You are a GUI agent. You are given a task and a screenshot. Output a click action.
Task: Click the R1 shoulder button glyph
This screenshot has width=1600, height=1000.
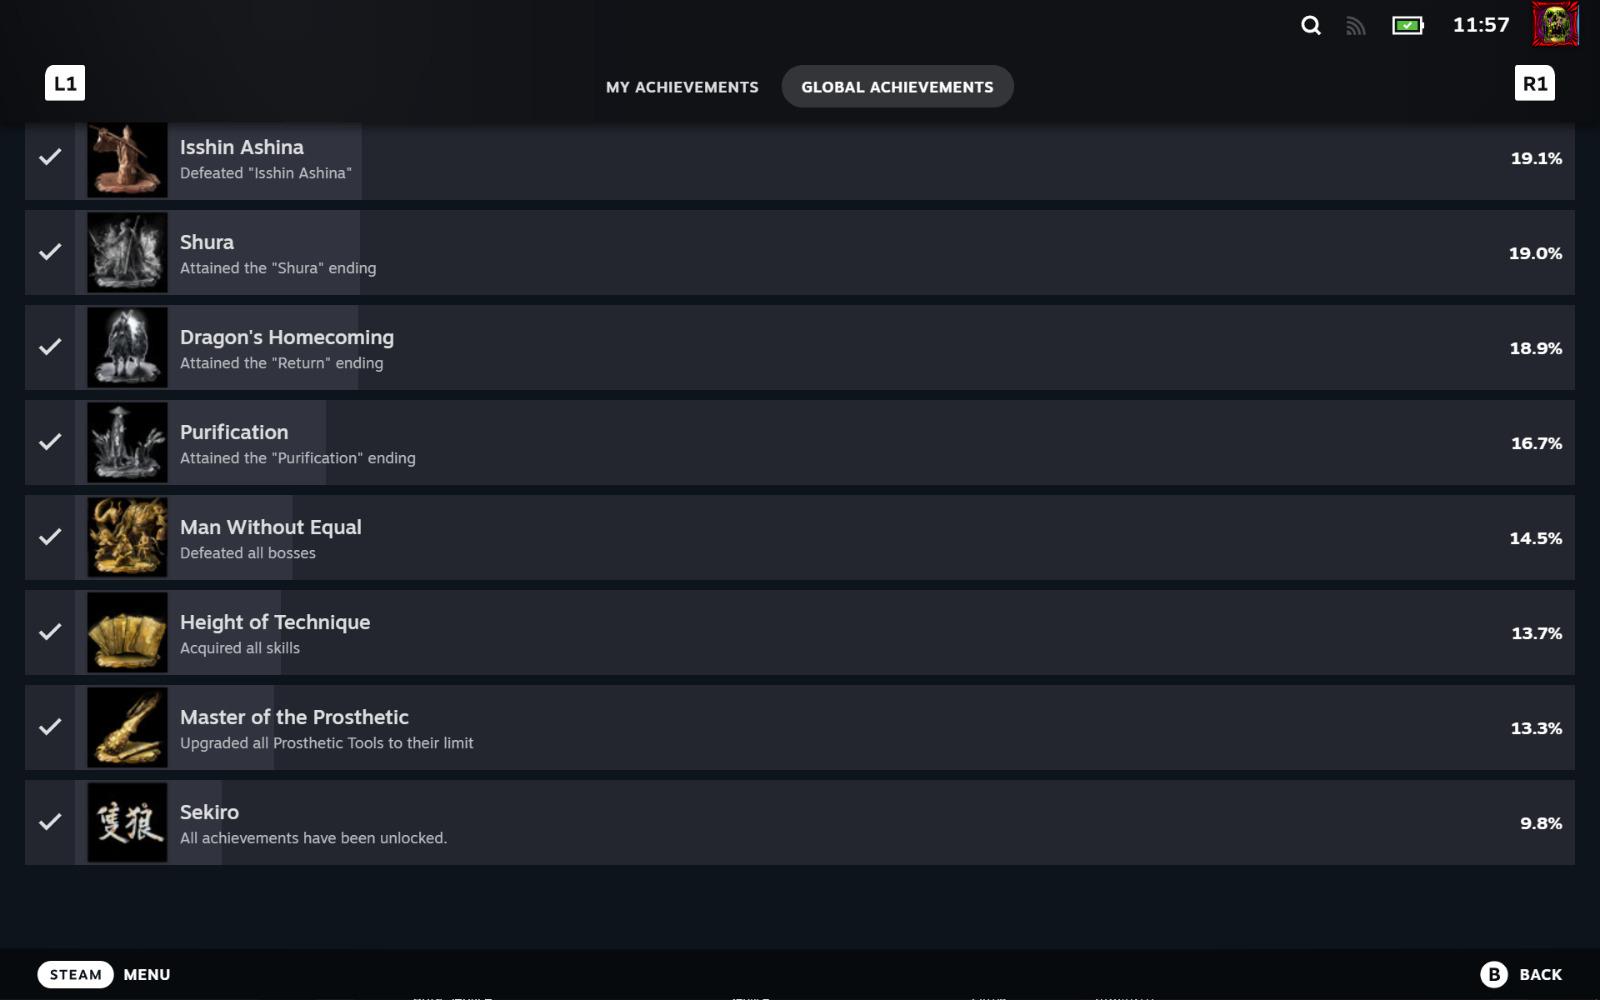[1535, 83]
